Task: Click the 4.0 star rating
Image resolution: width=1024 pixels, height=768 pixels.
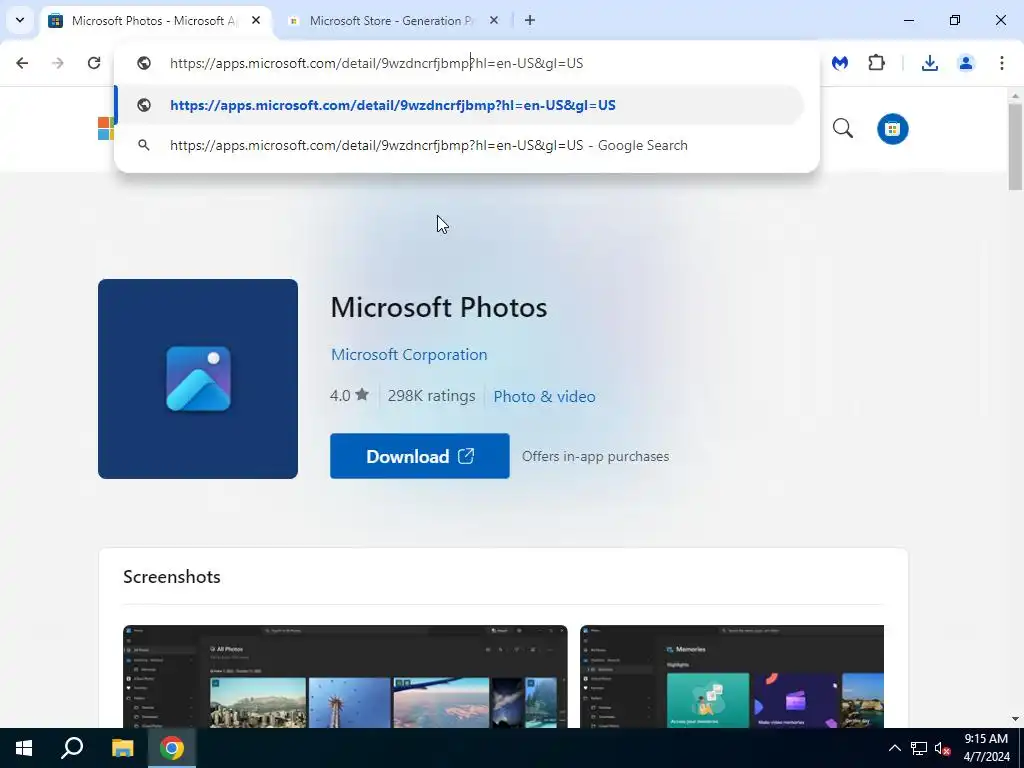Action: [x=349, y=396]
